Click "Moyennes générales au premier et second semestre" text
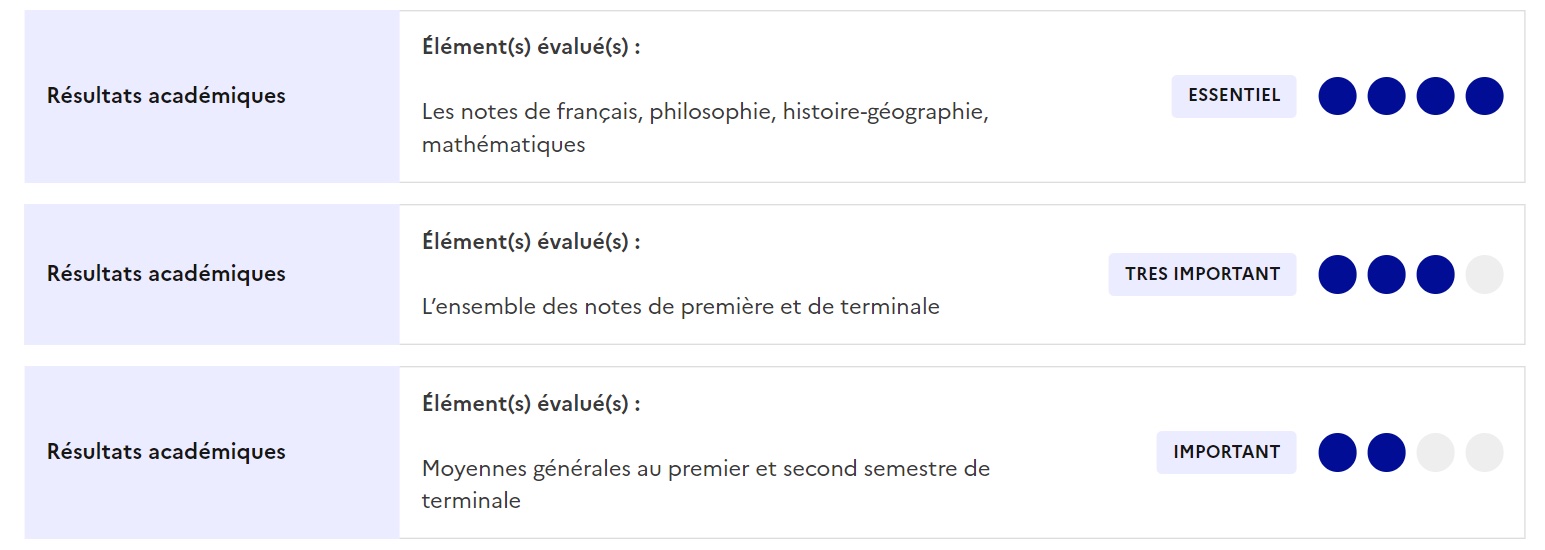 [x=705, y=468]
